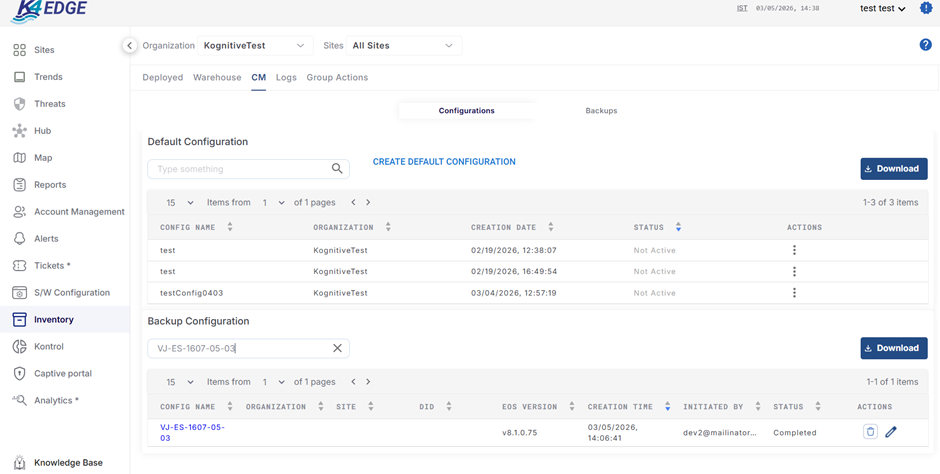Open the test test user menu
This screenshot has width=940, height=474.
(882, 9)
